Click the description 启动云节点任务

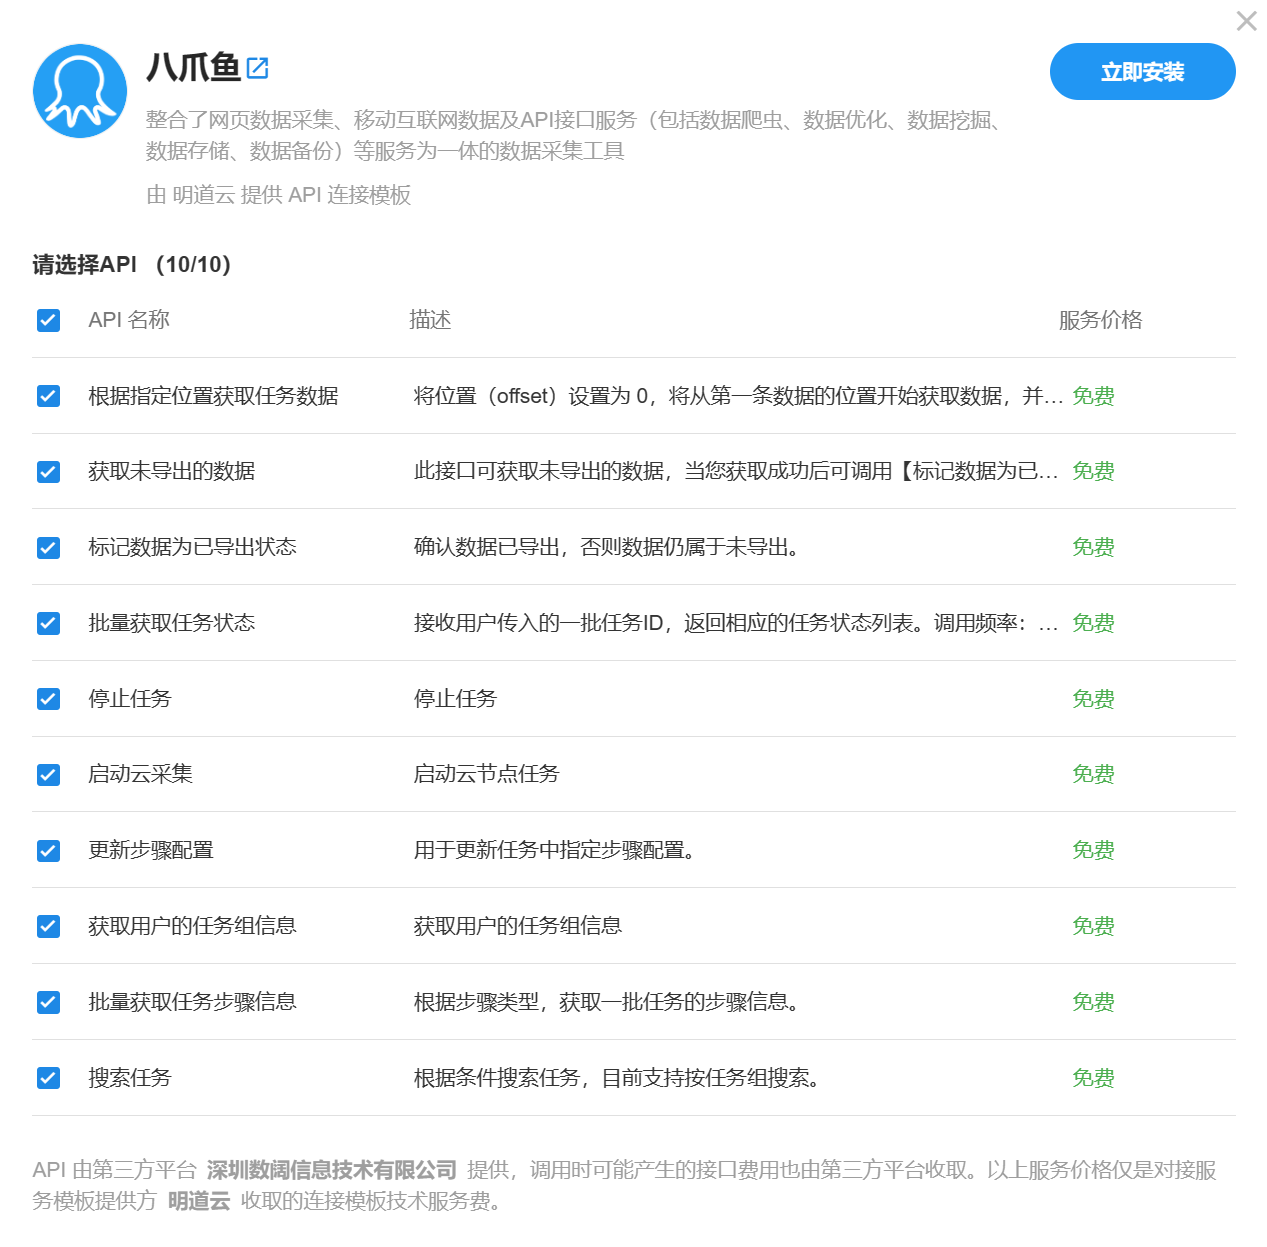486,774
